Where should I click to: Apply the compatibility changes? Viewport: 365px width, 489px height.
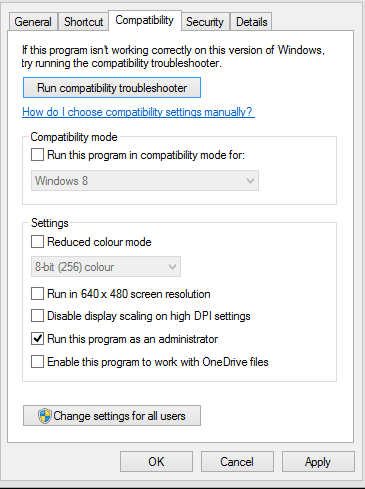[318, 462]
